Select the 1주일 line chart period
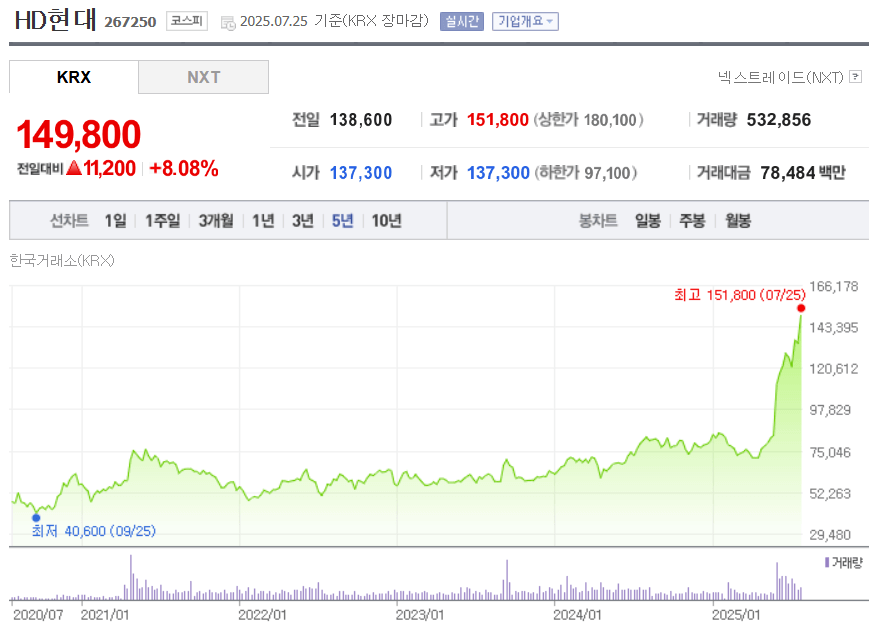This screenshot has height=626, width=869. click(x=162, y=220)
